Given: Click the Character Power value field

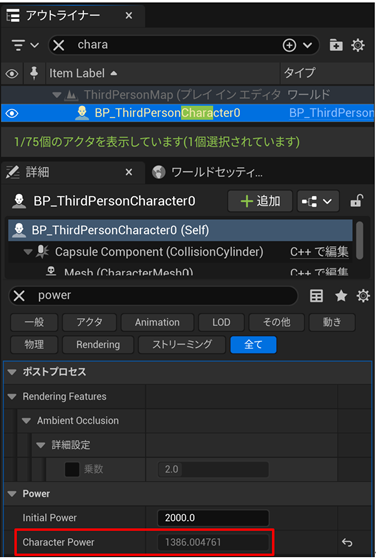Looking at the screenshot, I should coord(213,542).
